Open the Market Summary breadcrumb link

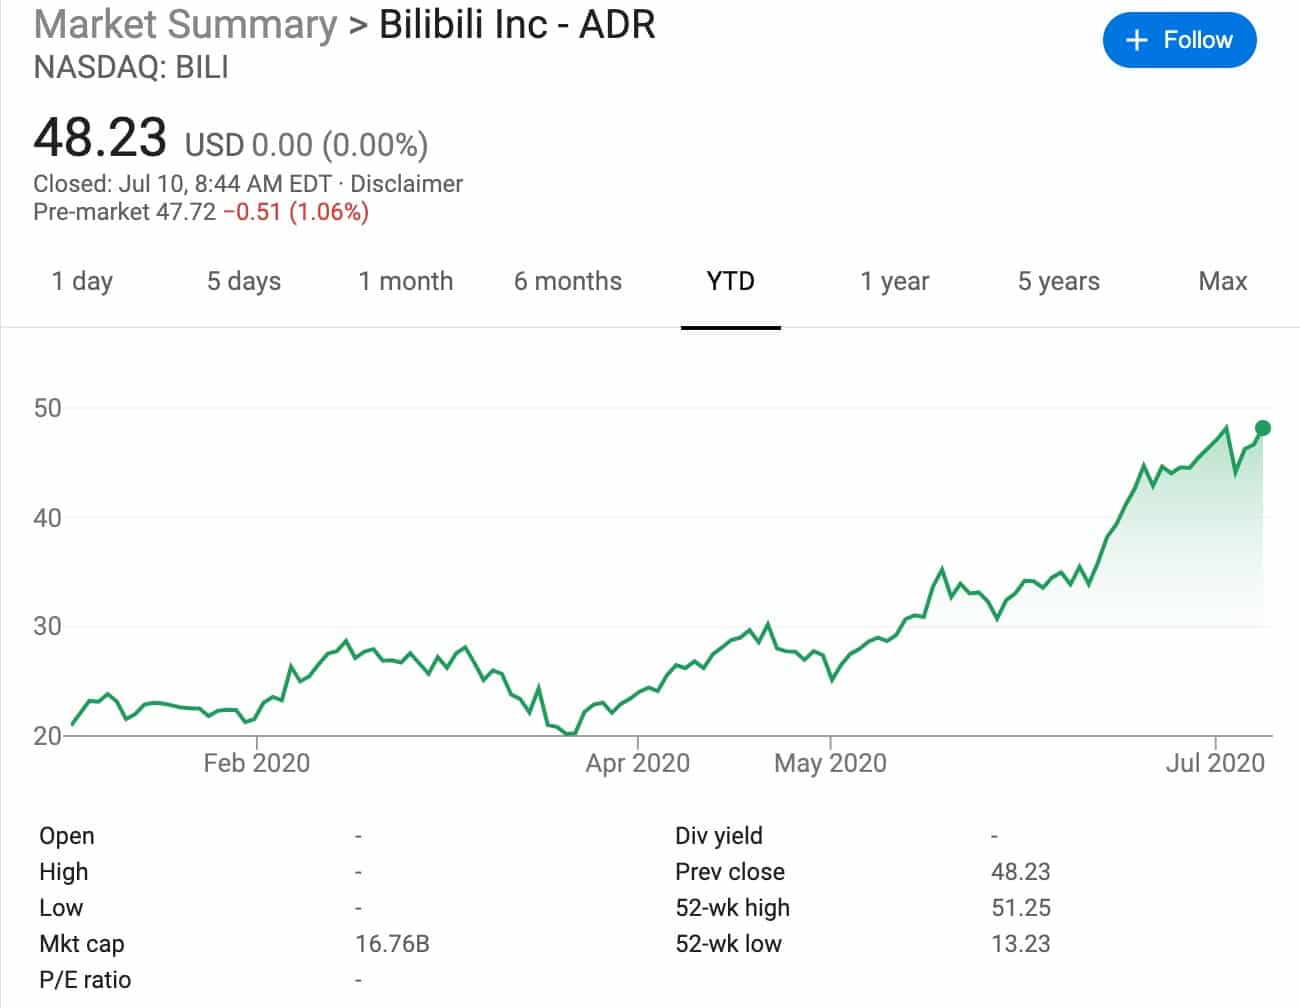(x=186, y=24)
